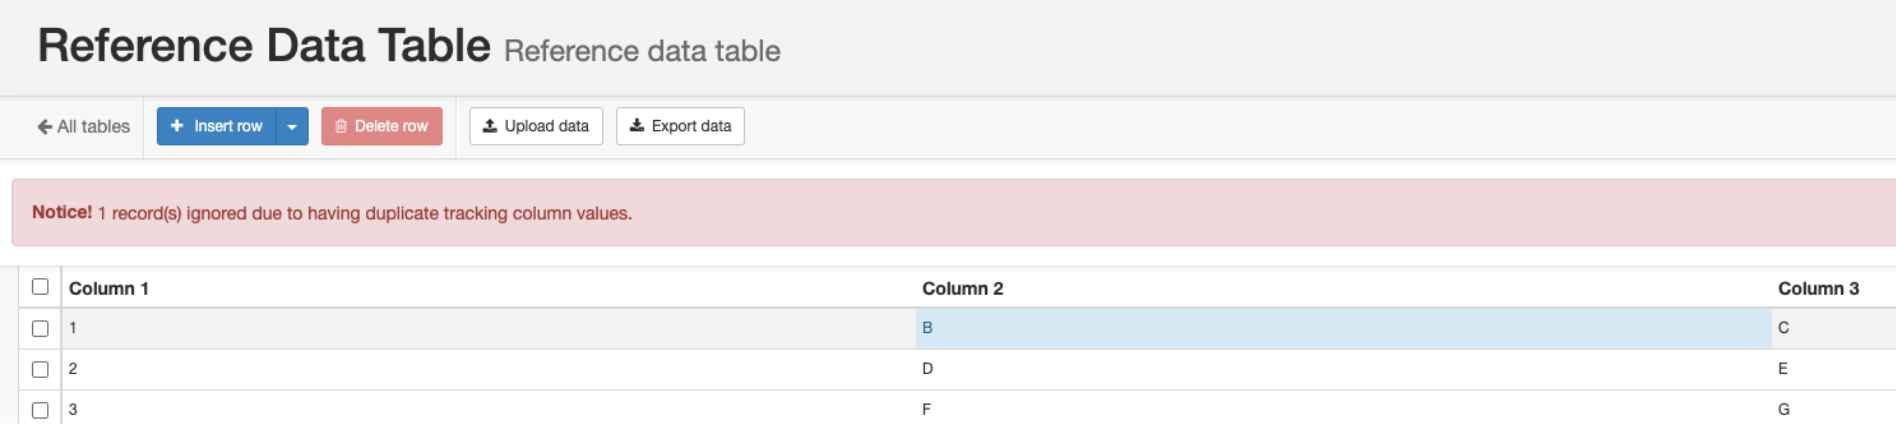Click the Column 2 header
Image resolution: width=1896 pixels, height=440 pixels.
tap(962, 288)
